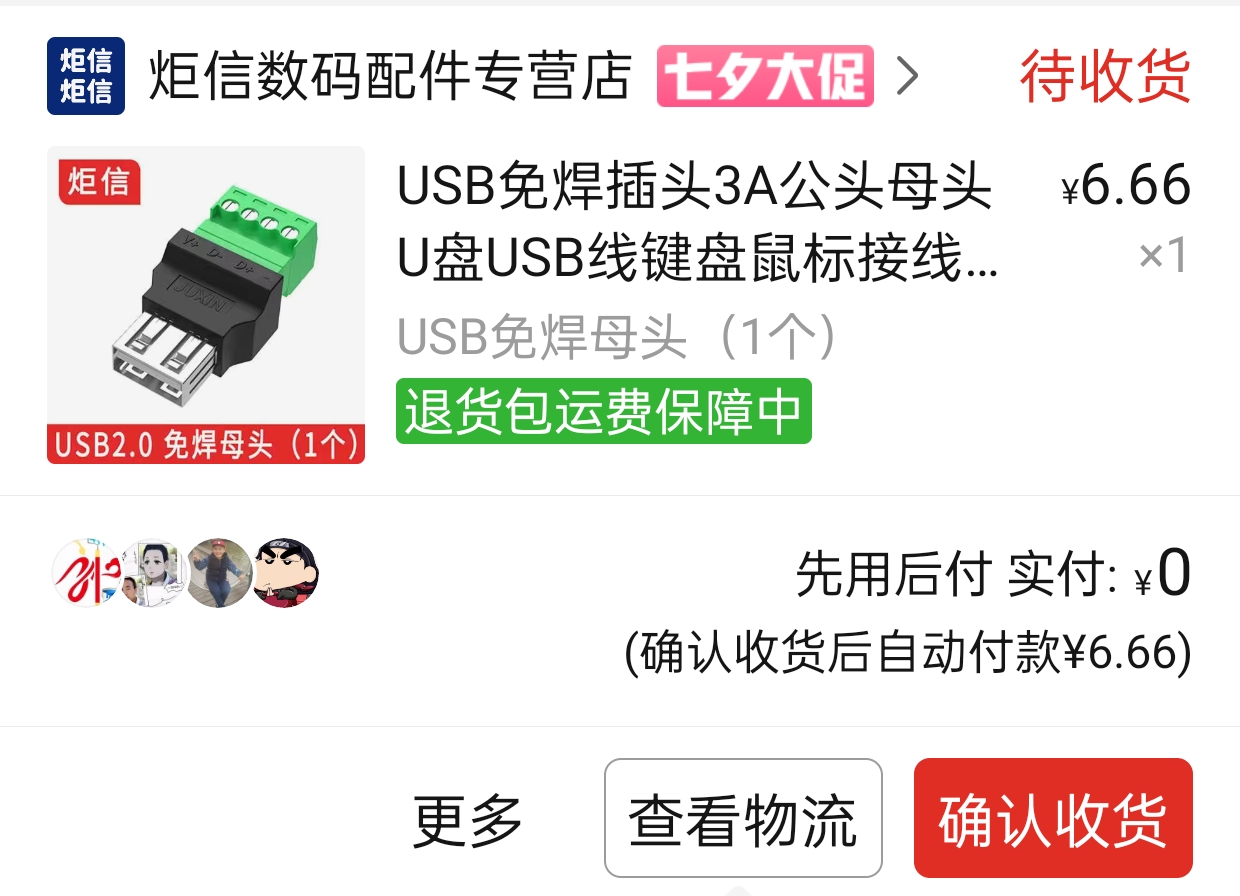Click 查看物流 to view logistics
The image size is (1240, 896).
click(x=743, y=818)
